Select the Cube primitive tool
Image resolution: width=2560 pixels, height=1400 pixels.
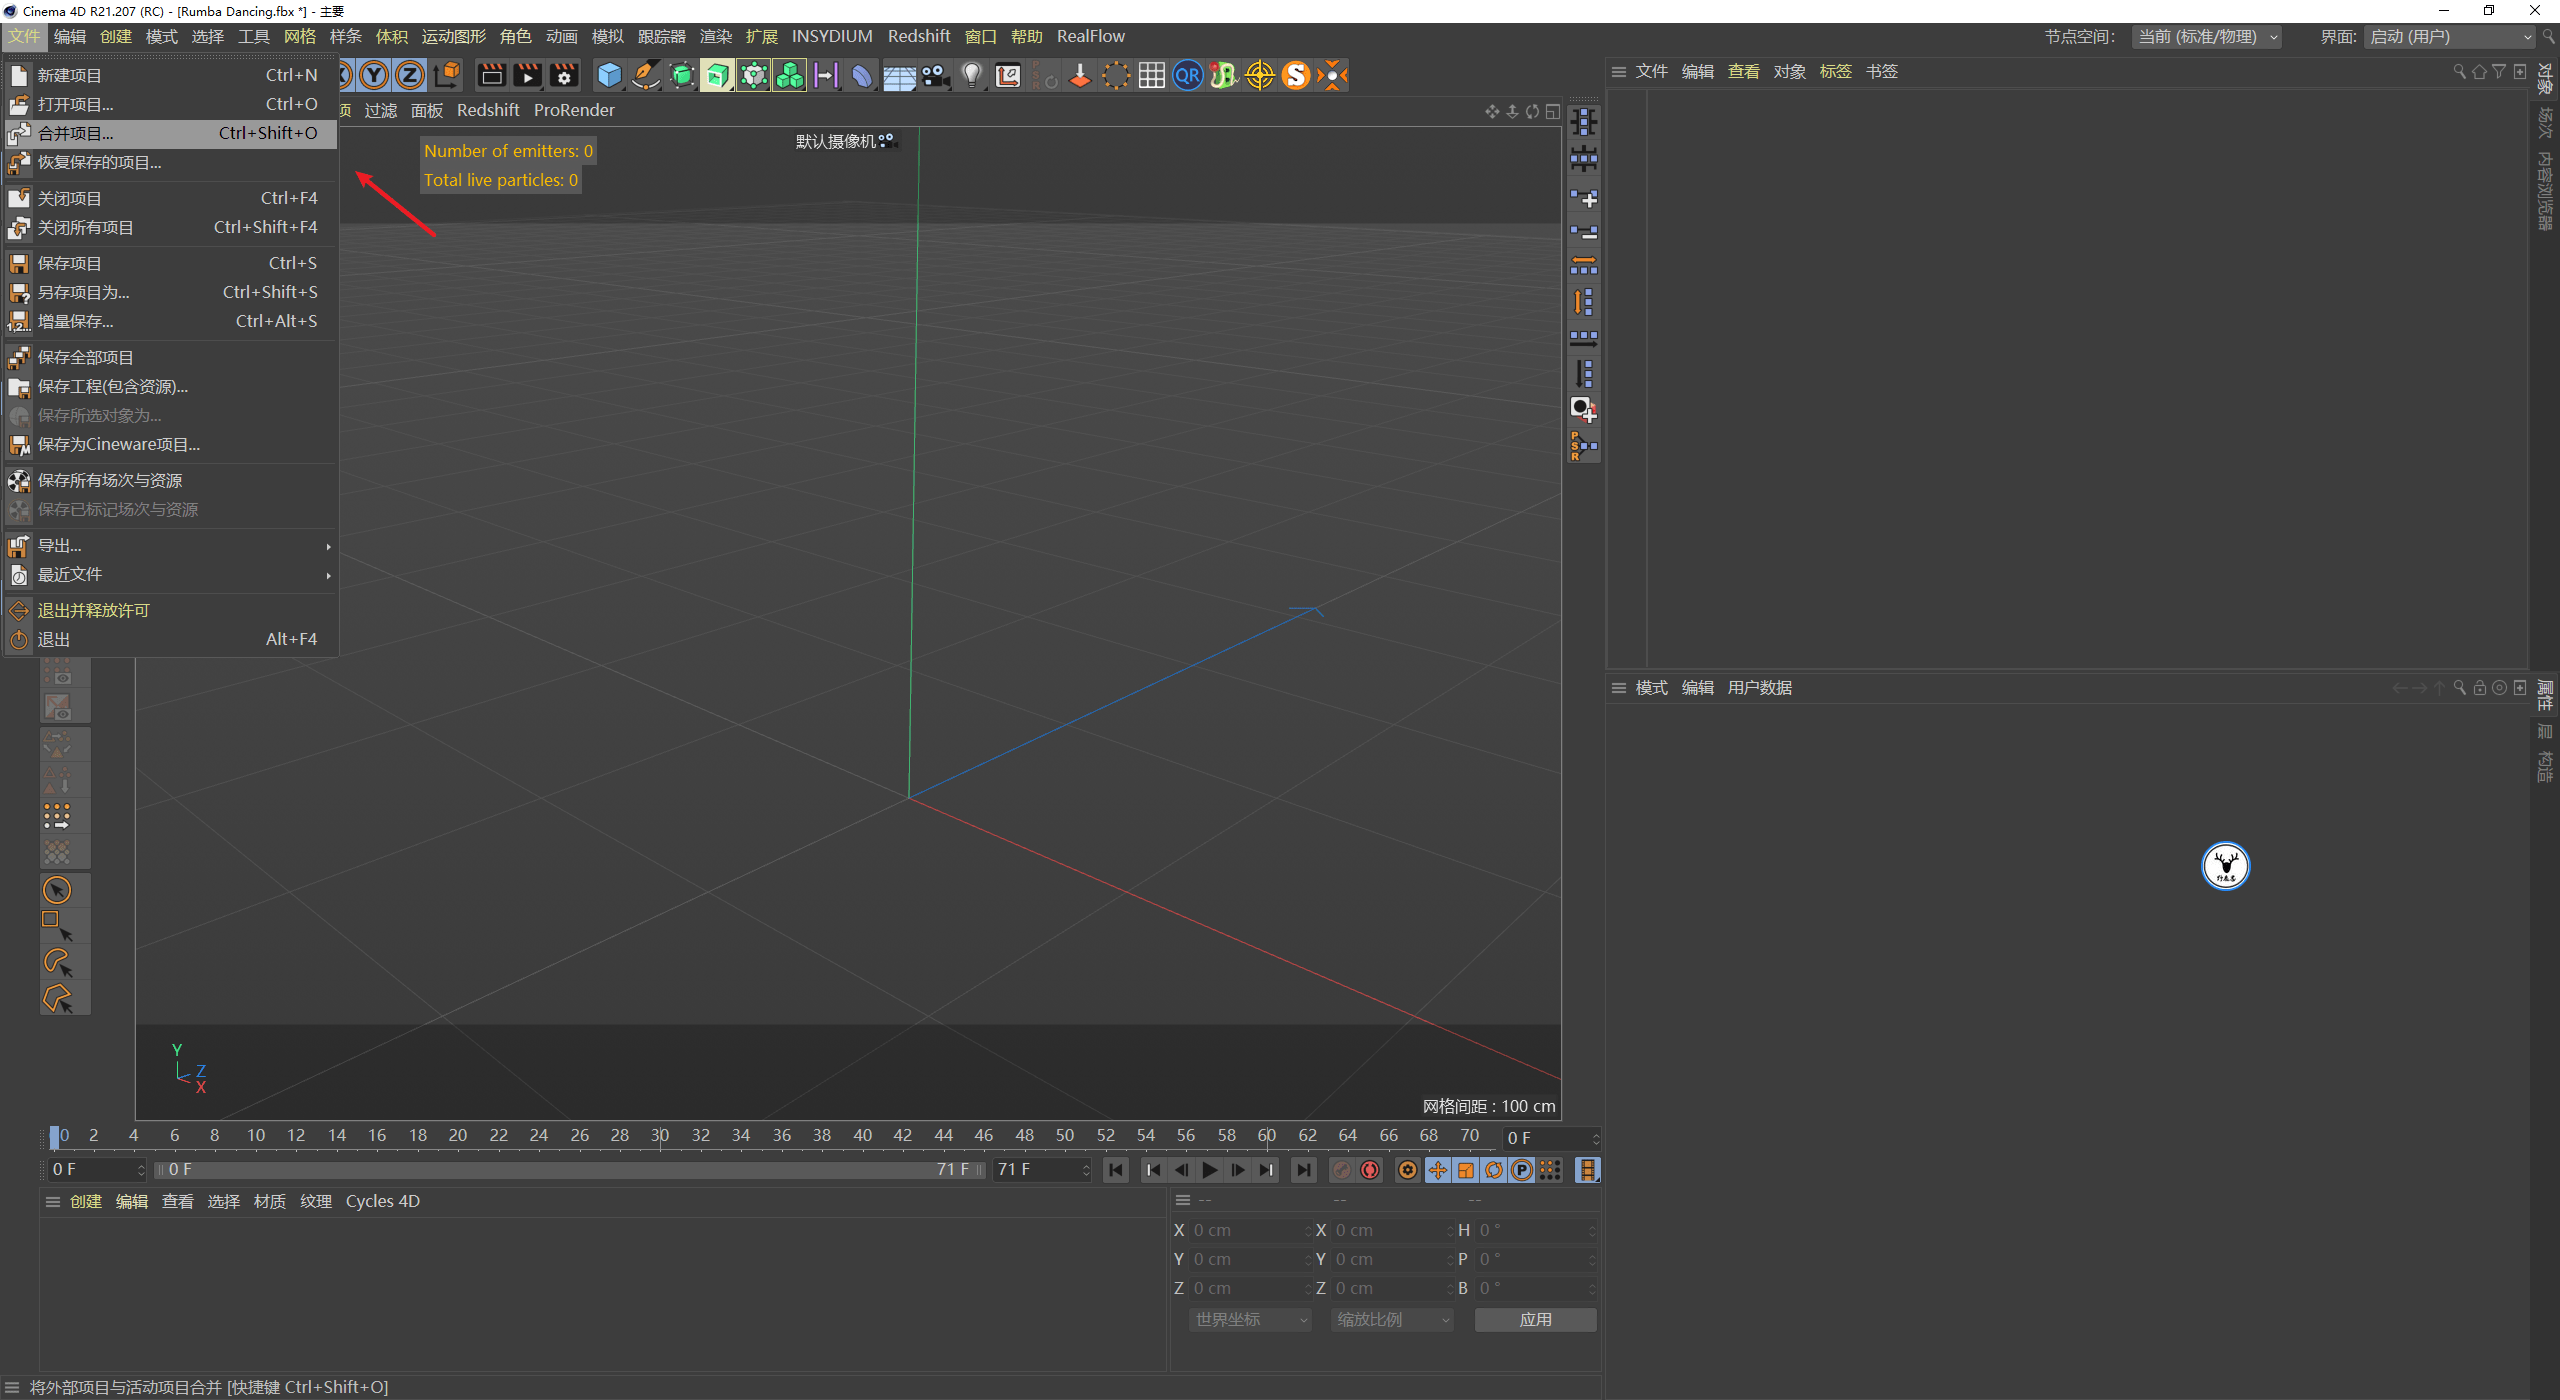click(608, 75)
